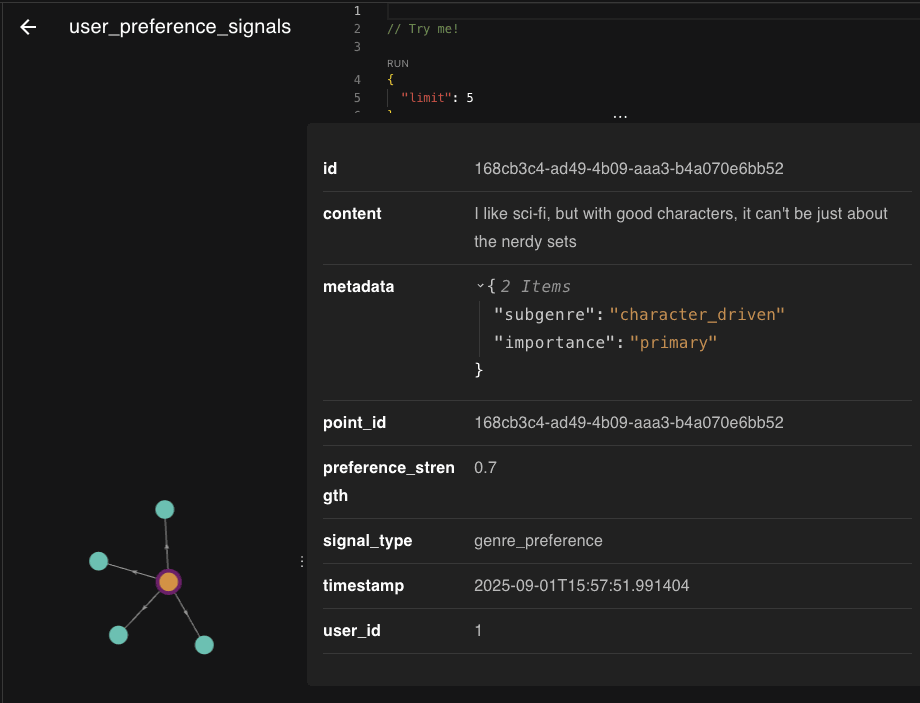Click the "subgenre" metadata key

[544, 315]
